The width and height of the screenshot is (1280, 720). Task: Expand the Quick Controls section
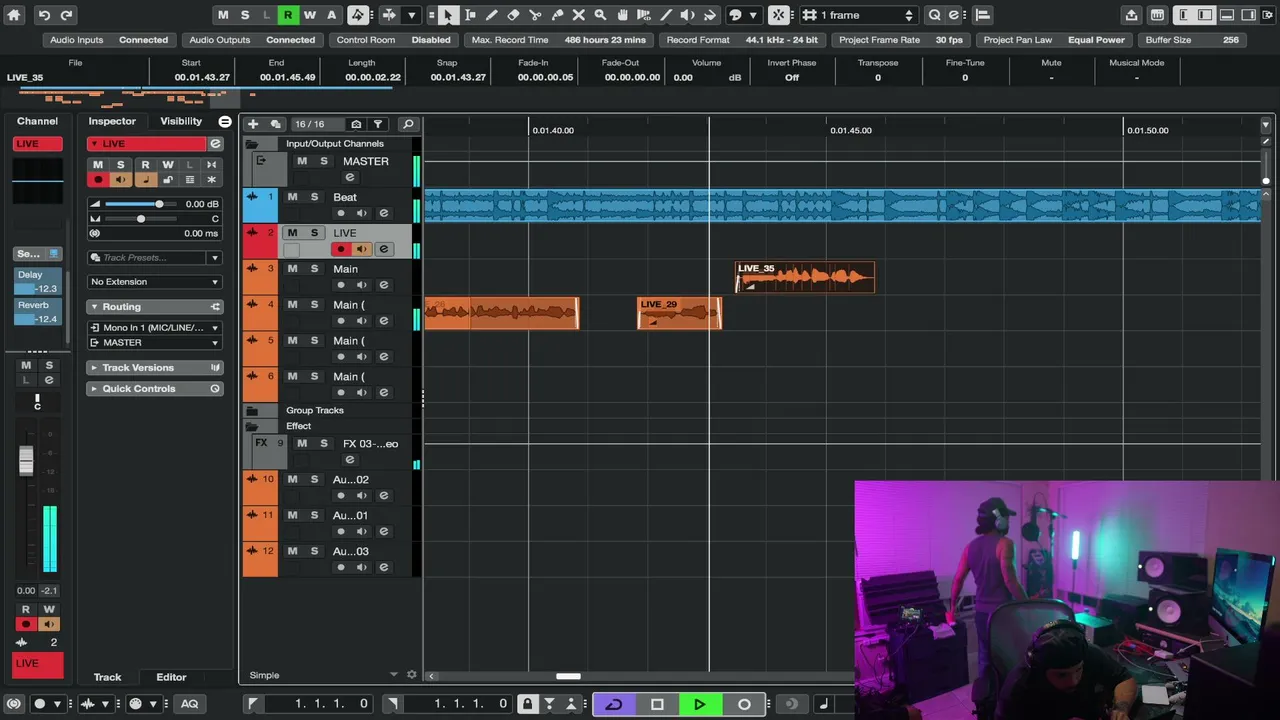pyautogui.click(x=155, y=389)
